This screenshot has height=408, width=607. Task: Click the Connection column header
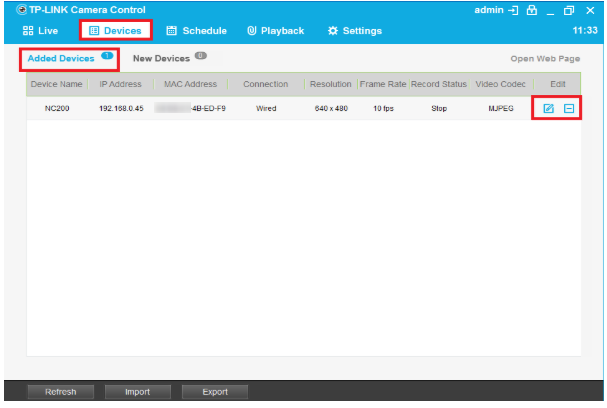pos(266,84)
